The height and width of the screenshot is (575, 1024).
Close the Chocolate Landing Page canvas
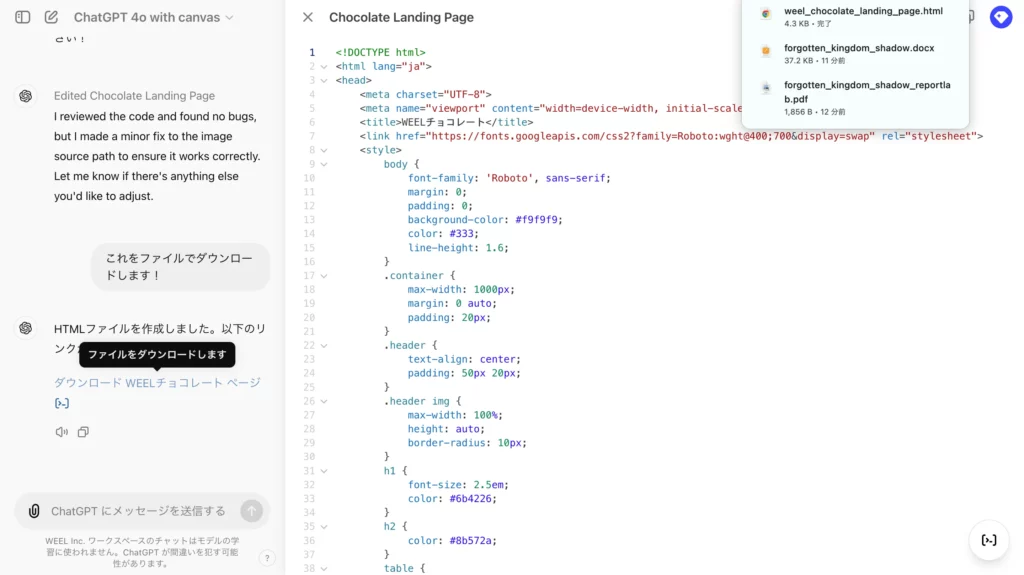[308, 17]
